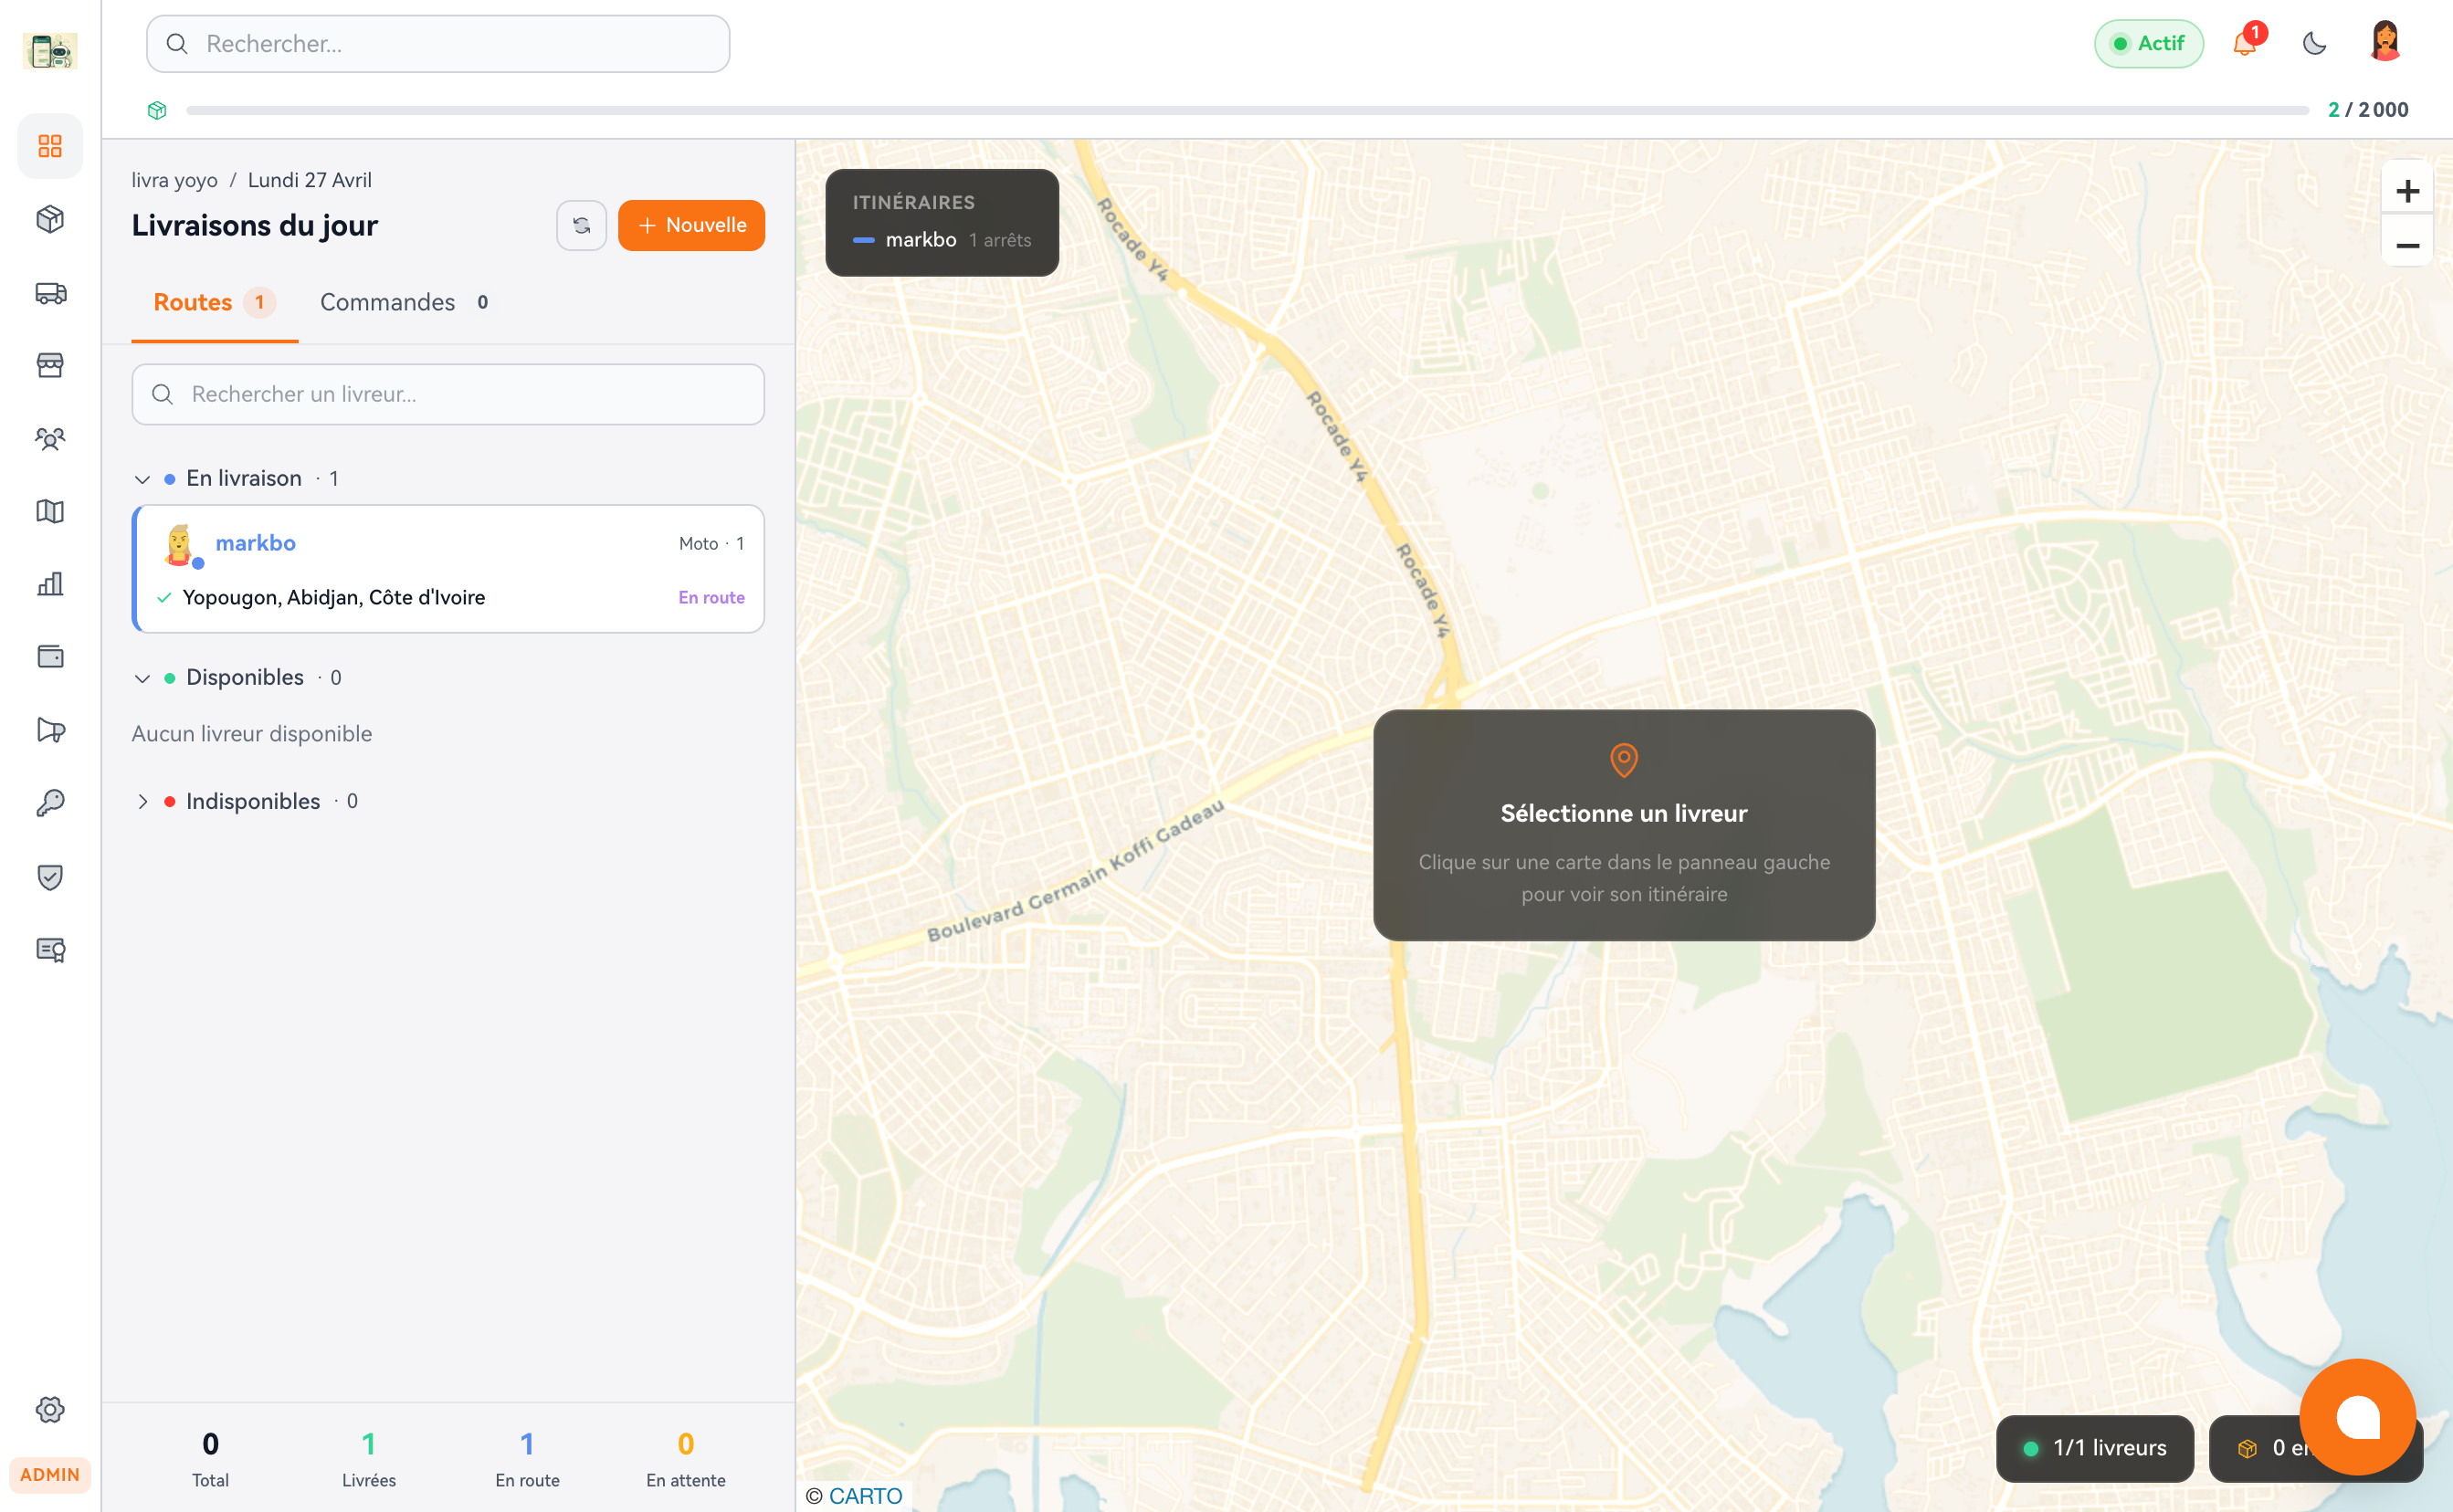Image resolution: width=2453 pixels, height=1512 pixels.
Task: Open the user avatar menu
Action: pos(2384,41)
